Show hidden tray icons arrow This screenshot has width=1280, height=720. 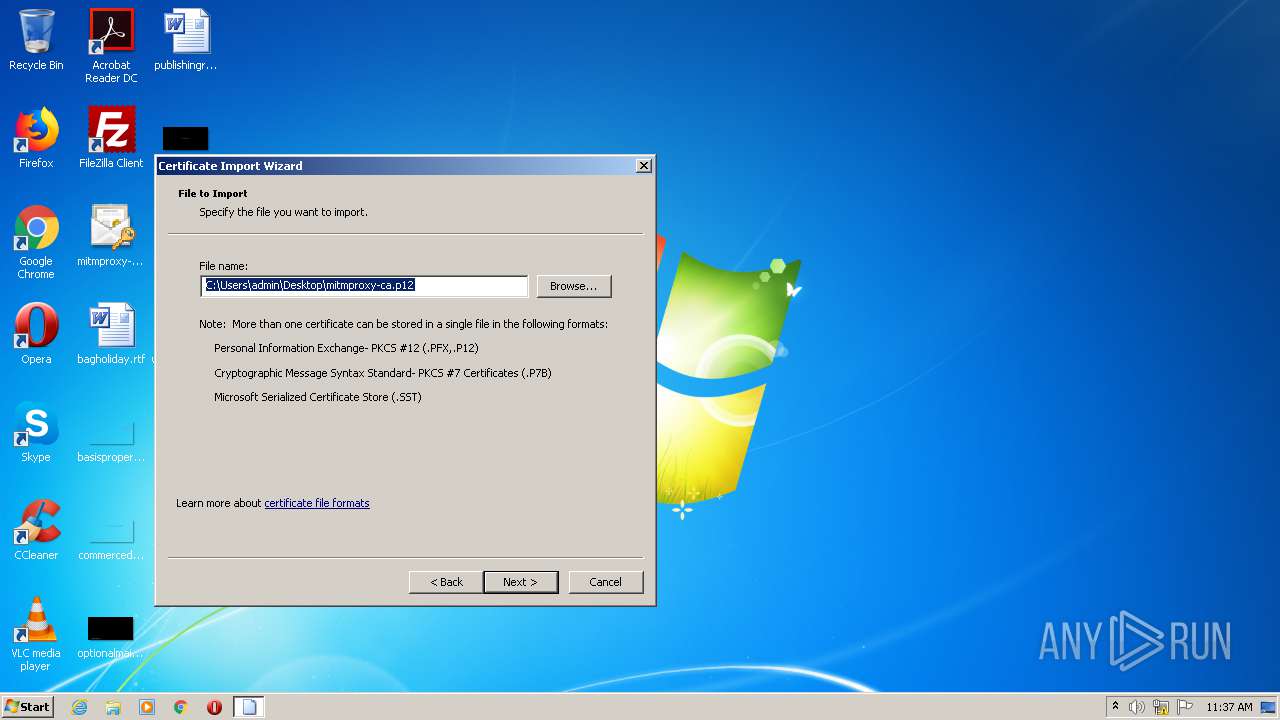(1115, 706)
